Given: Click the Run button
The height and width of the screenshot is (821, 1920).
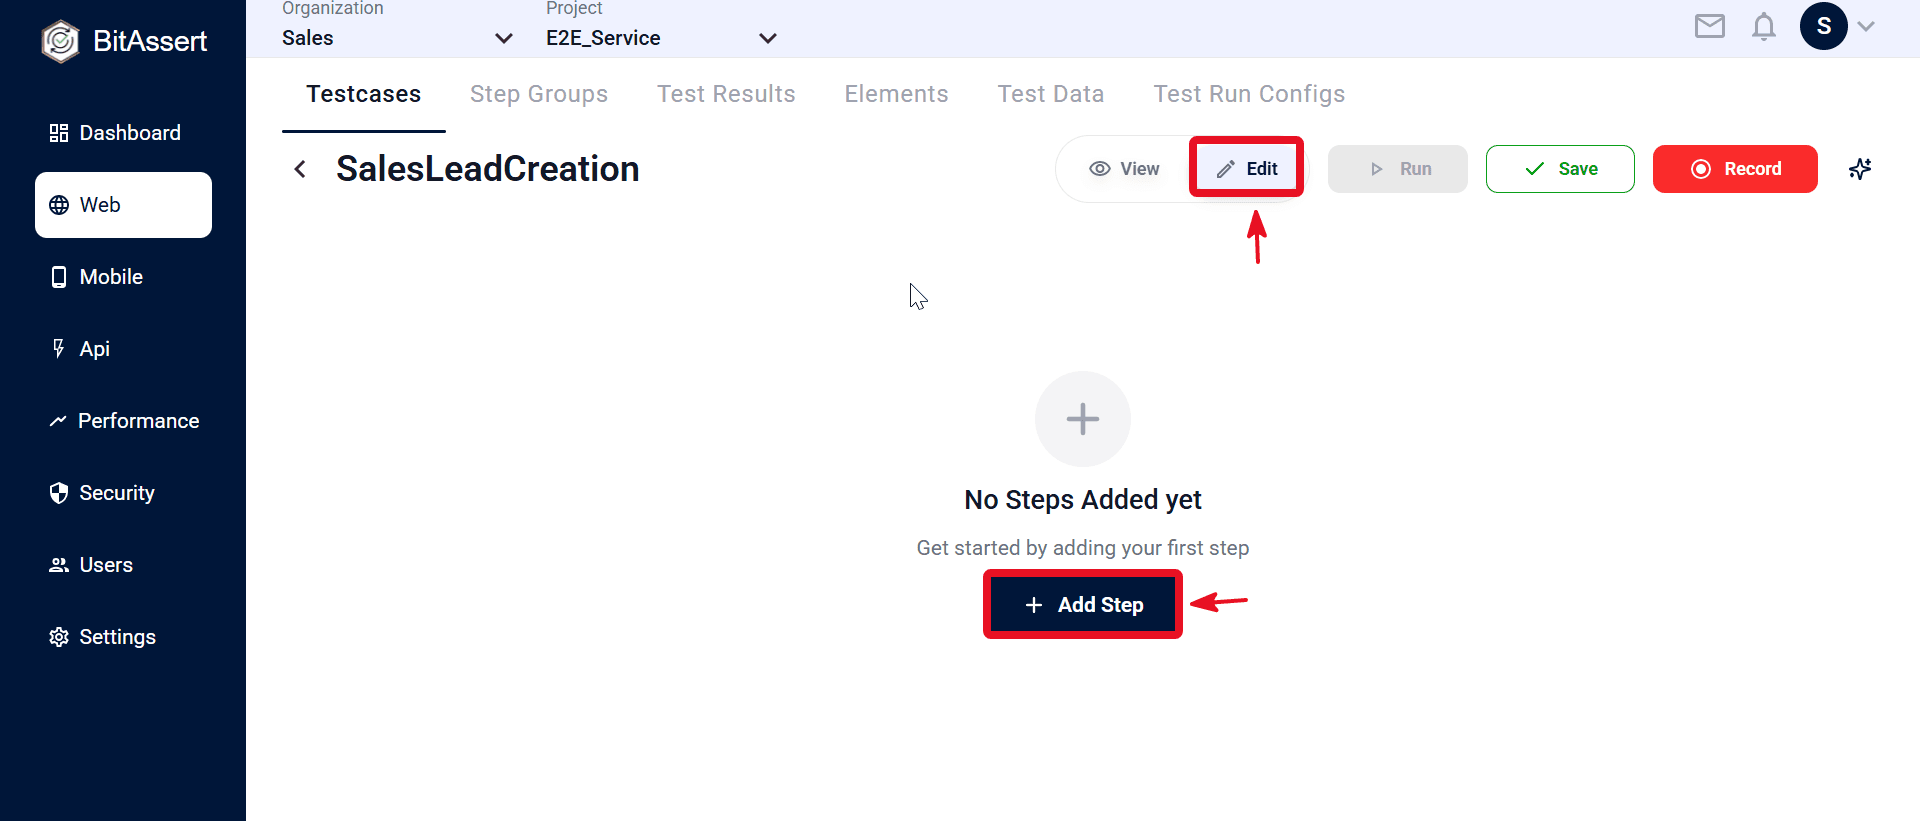Looking at the screenshot, I should [1398, 169].
